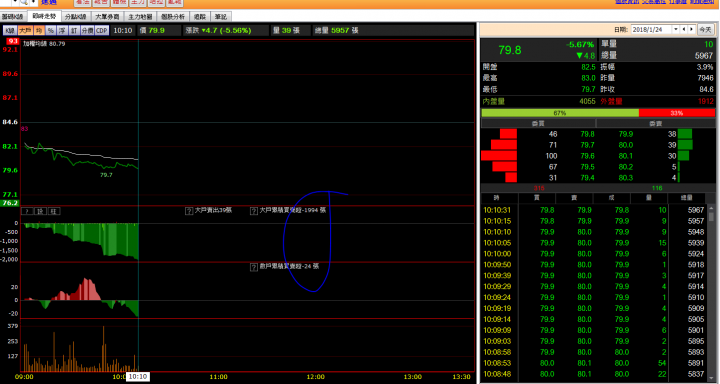The height and width of the screenshot is (384, 720).
Task: Click bid price 79.8 with volume 46
Action: [x=587, y=134]
